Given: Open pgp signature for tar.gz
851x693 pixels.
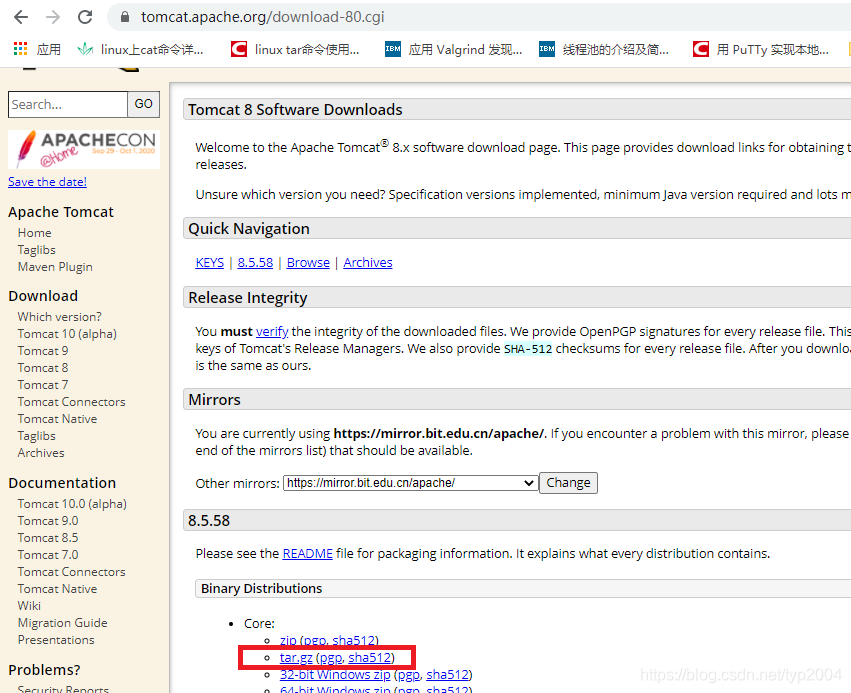Looking at the screenshot, I should click(331, 658).
